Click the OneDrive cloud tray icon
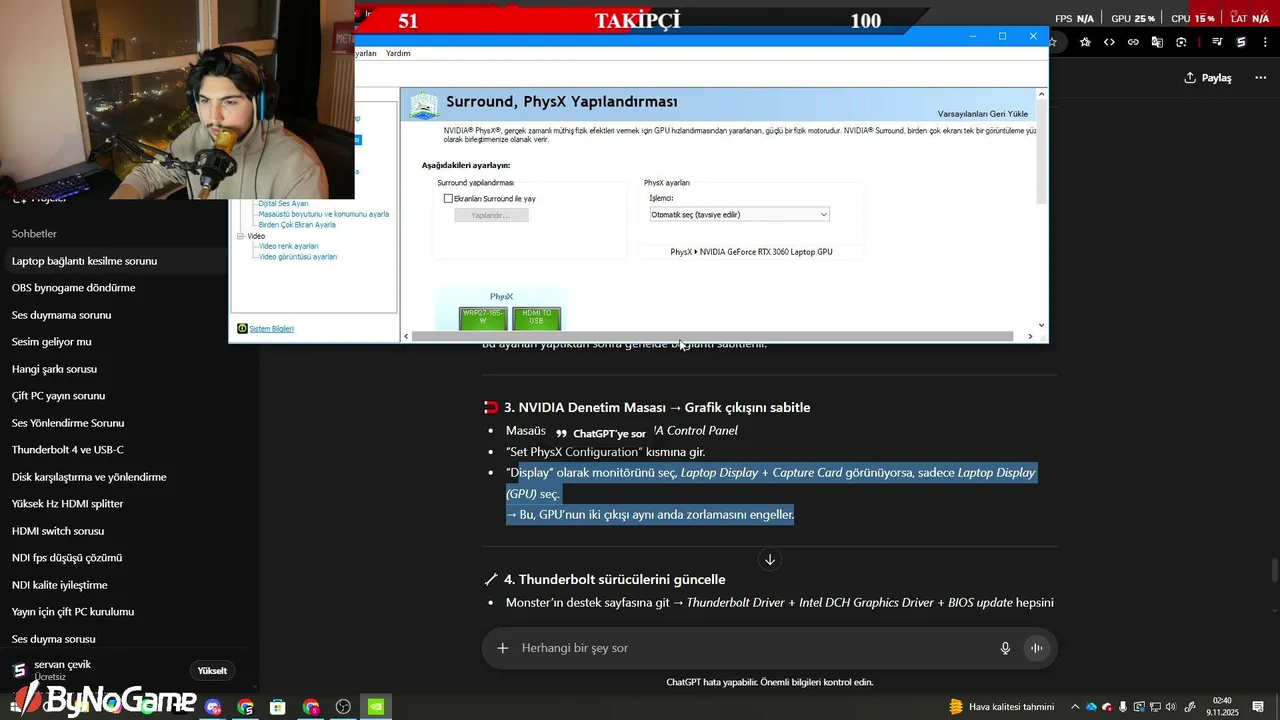Screen dimensions: 1280x720 tap(1091, 707)
